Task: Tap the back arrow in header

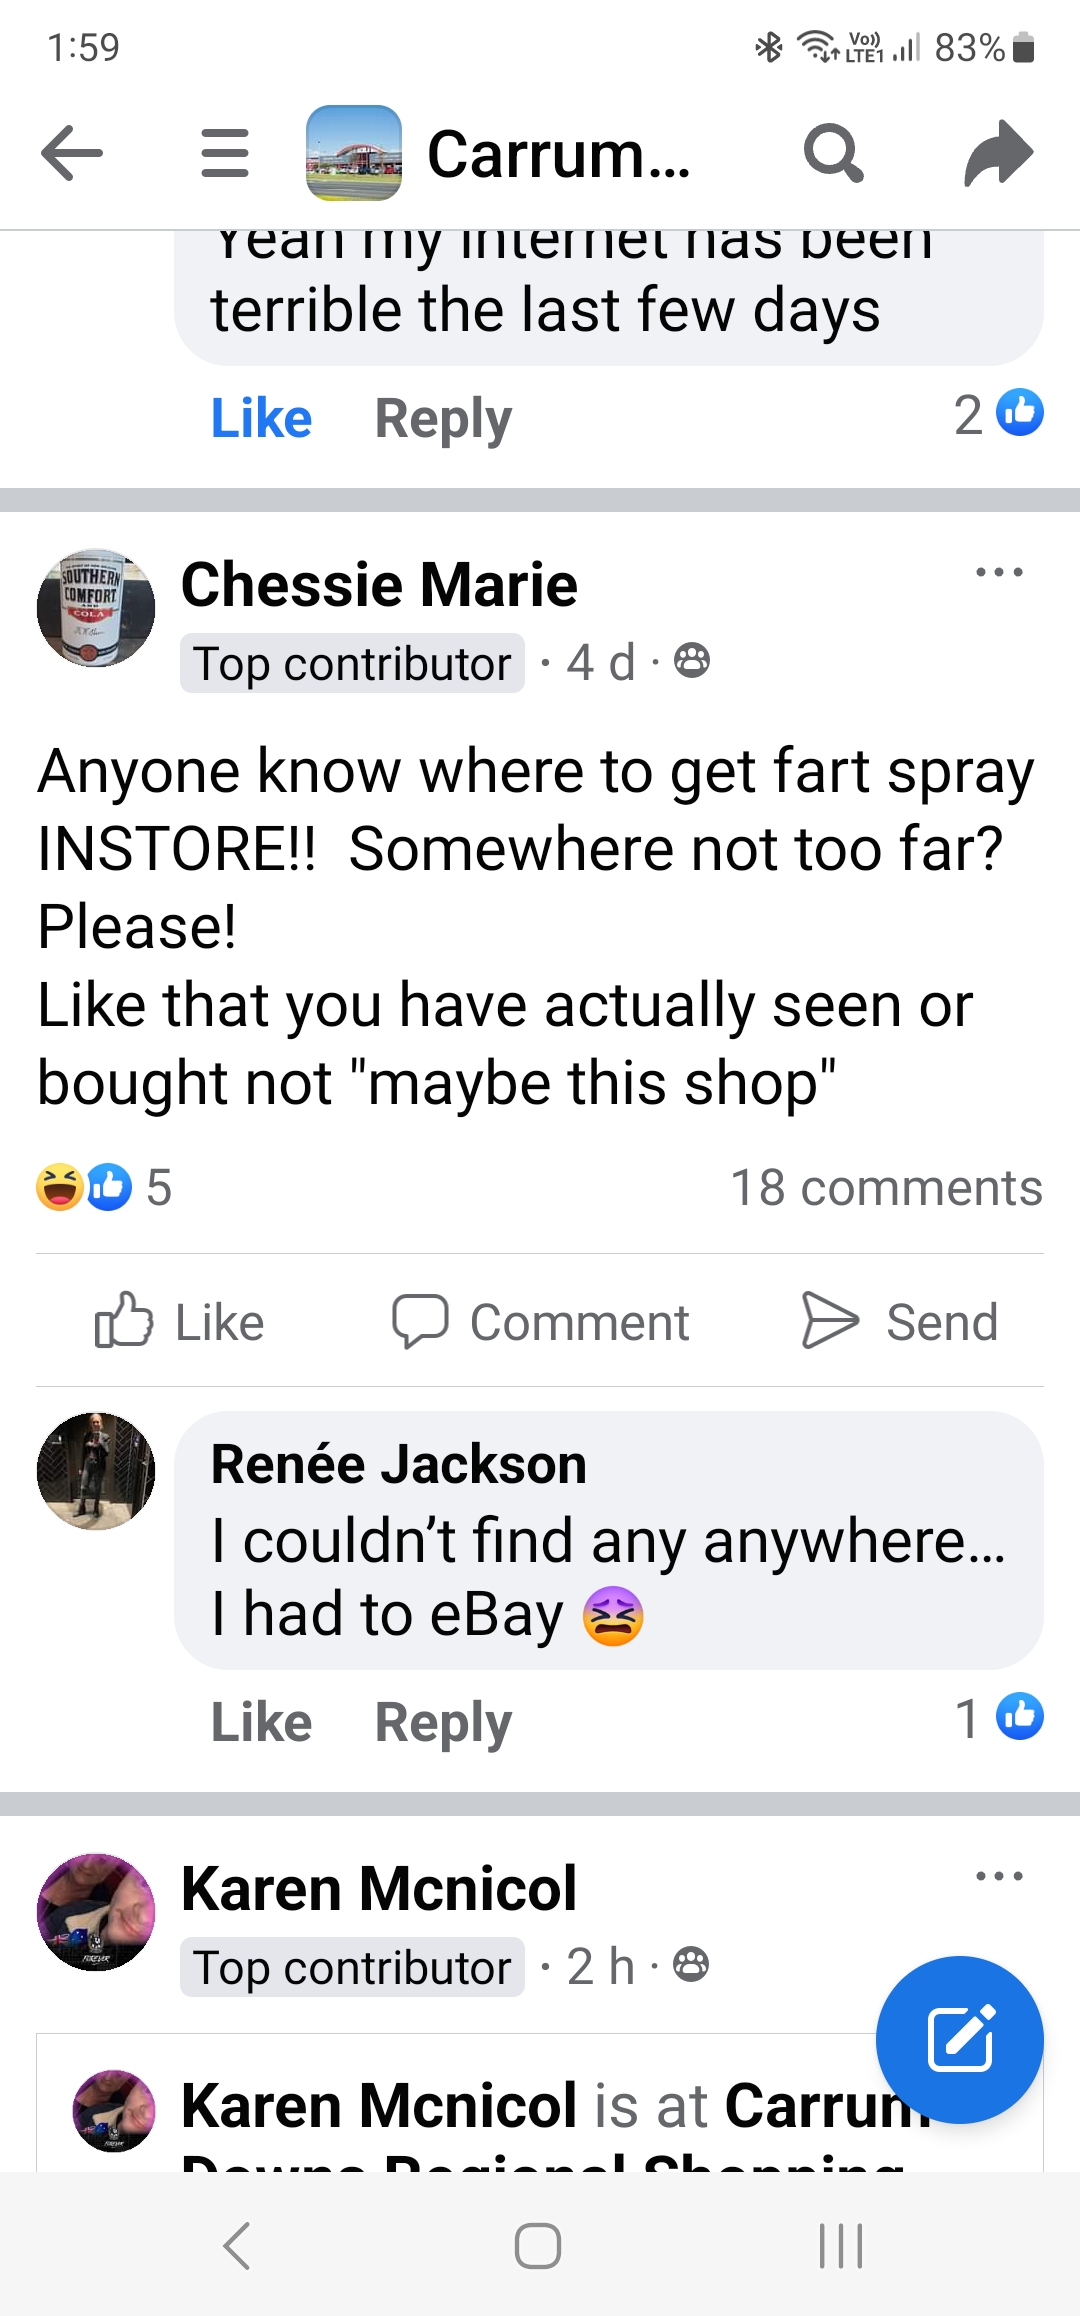Action: [x=72, y=153]
